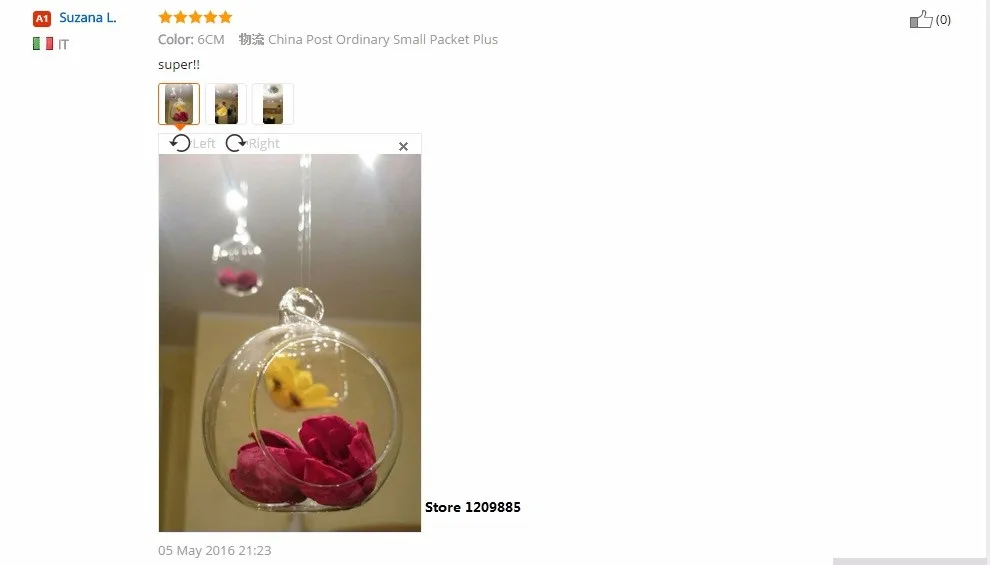Click the 'super!!' review text
The width and height of the screenshot is (990, 565).
pyautogui.click(x=179, y=64)
